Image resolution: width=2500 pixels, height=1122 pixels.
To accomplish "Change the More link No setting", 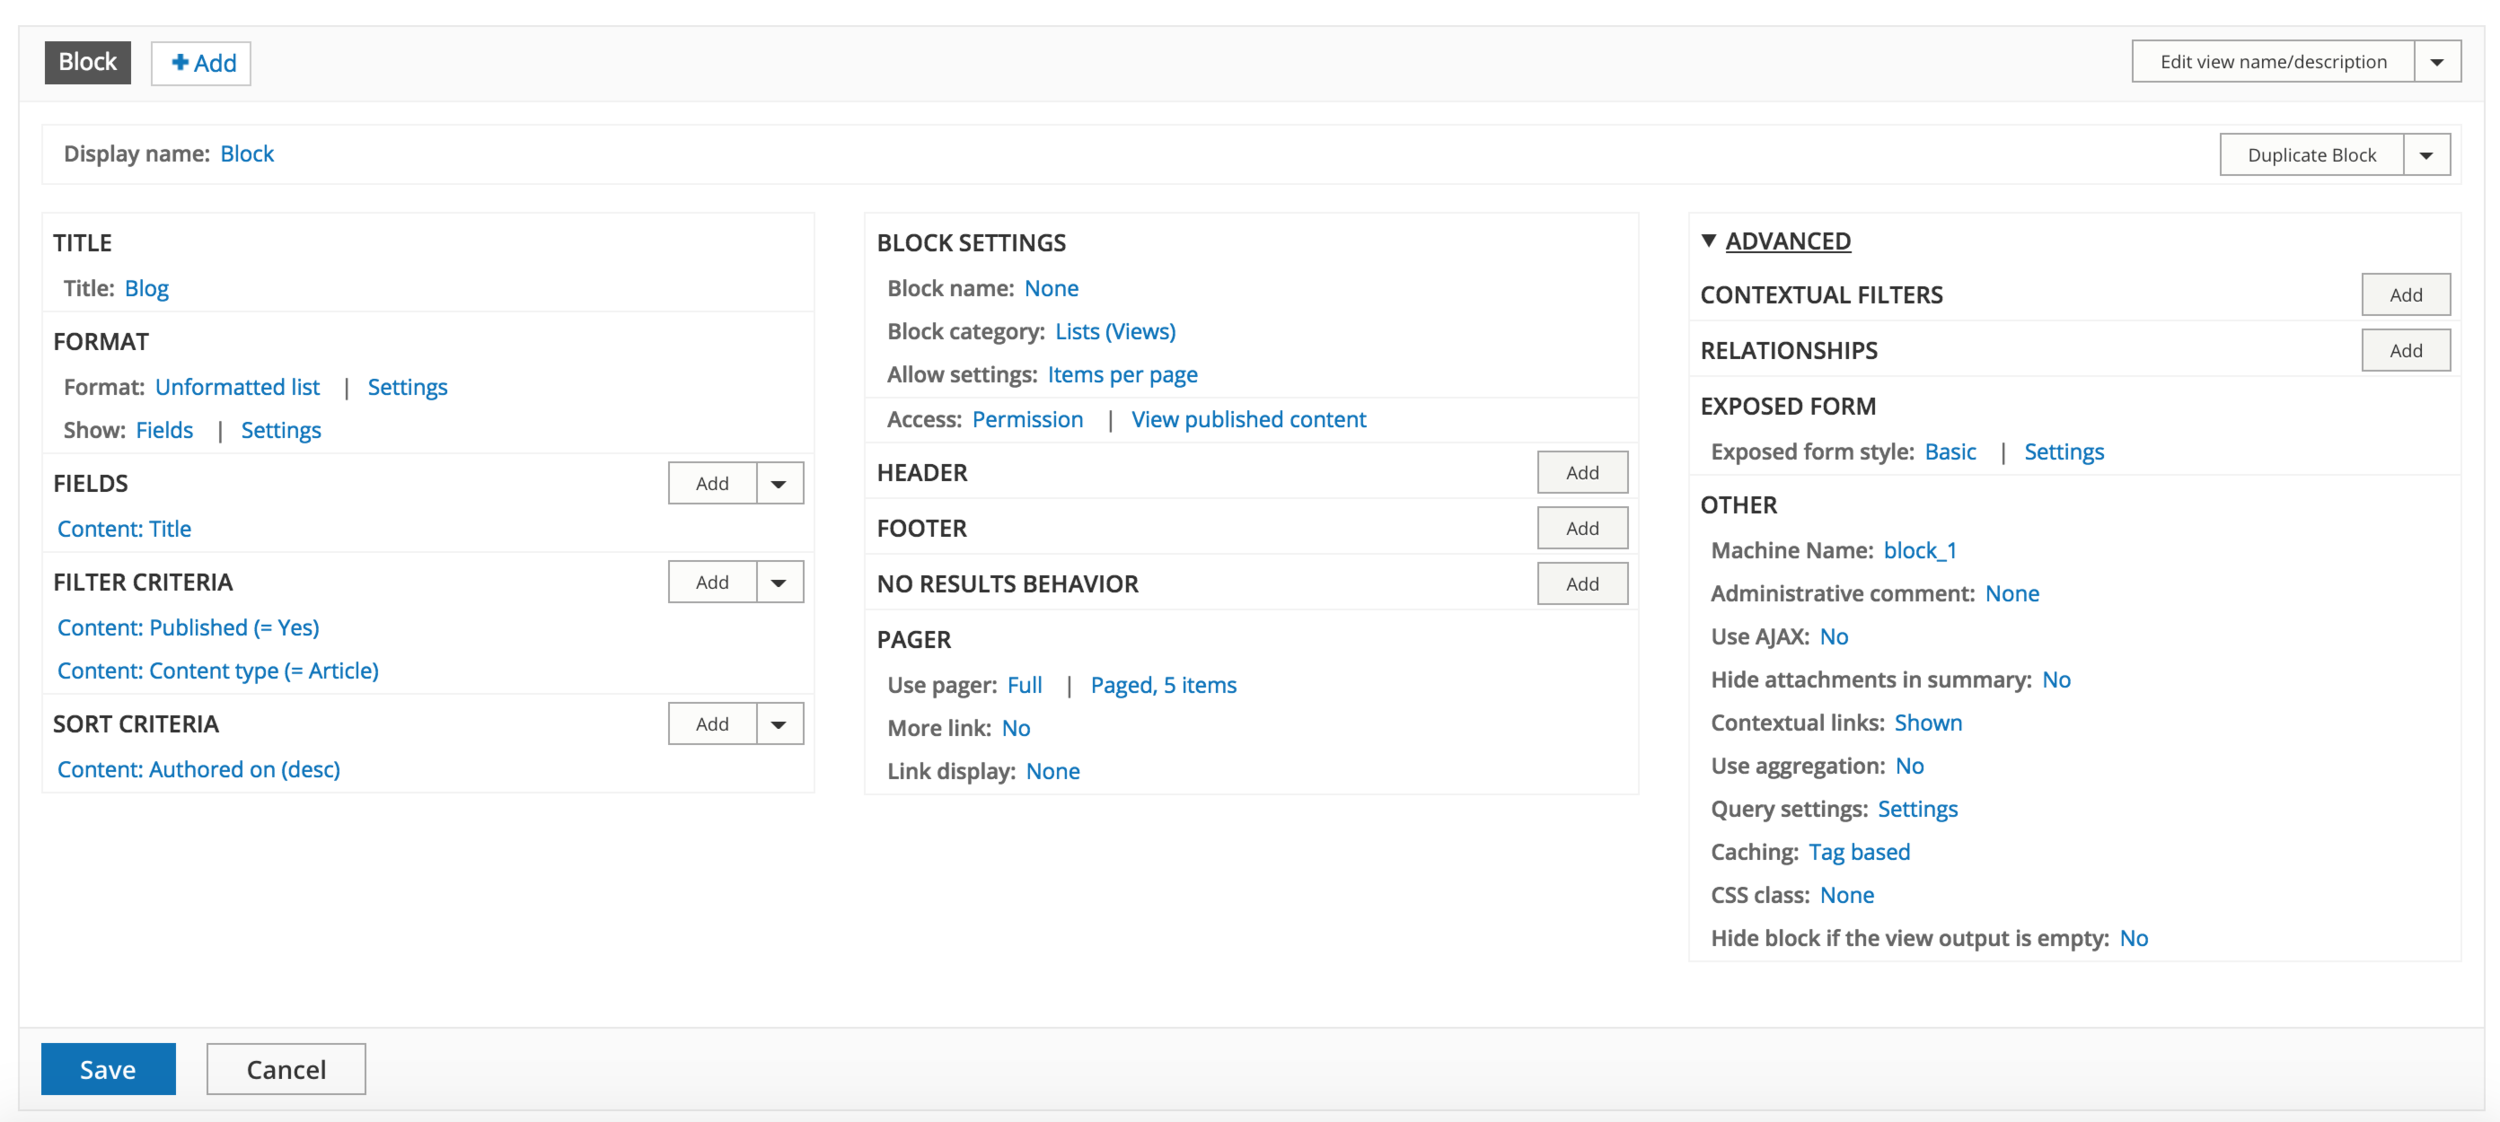I will point(1015,728).
